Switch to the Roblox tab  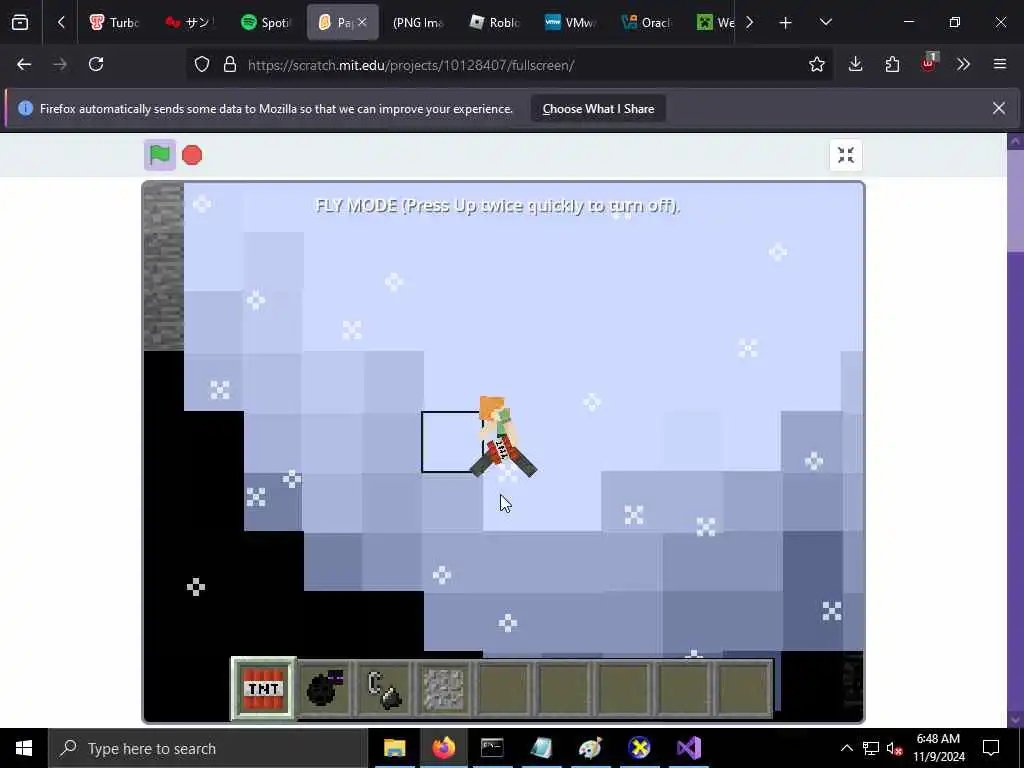[x=495, y=23]
